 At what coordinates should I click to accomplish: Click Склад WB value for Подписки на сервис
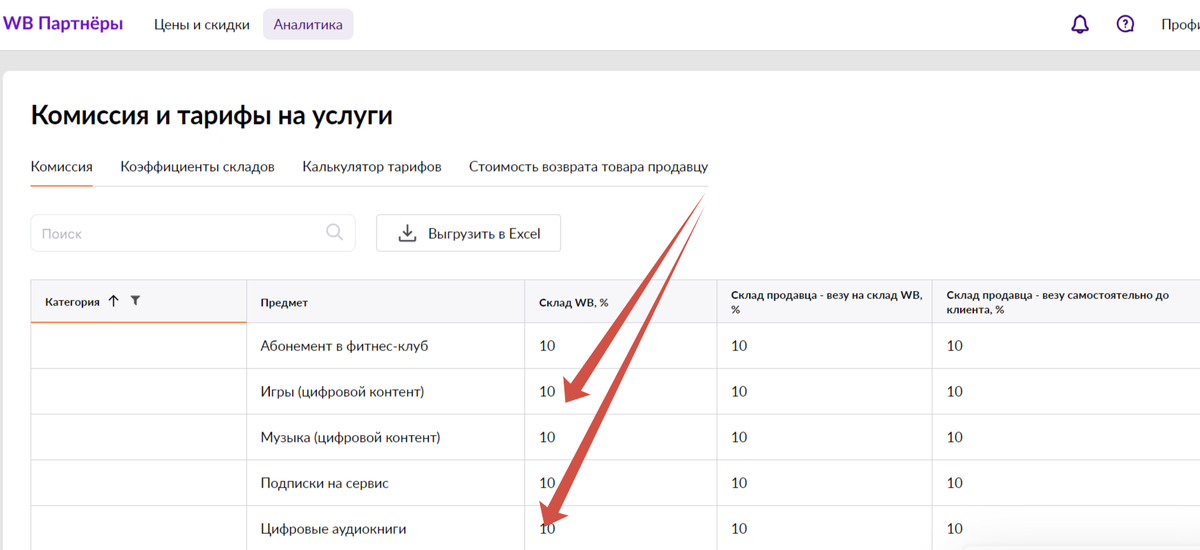(547, 483)
